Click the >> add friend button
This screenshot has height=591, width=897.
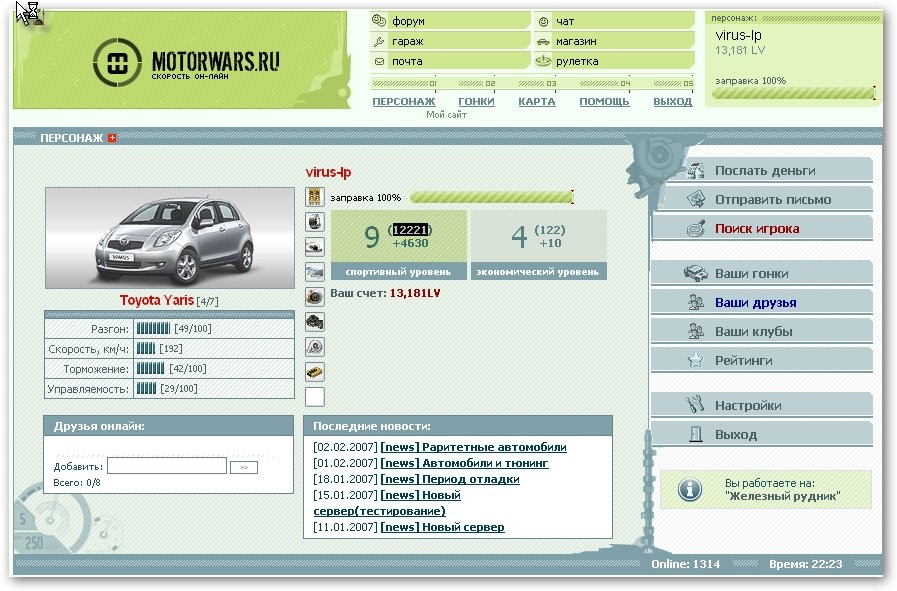244,467
